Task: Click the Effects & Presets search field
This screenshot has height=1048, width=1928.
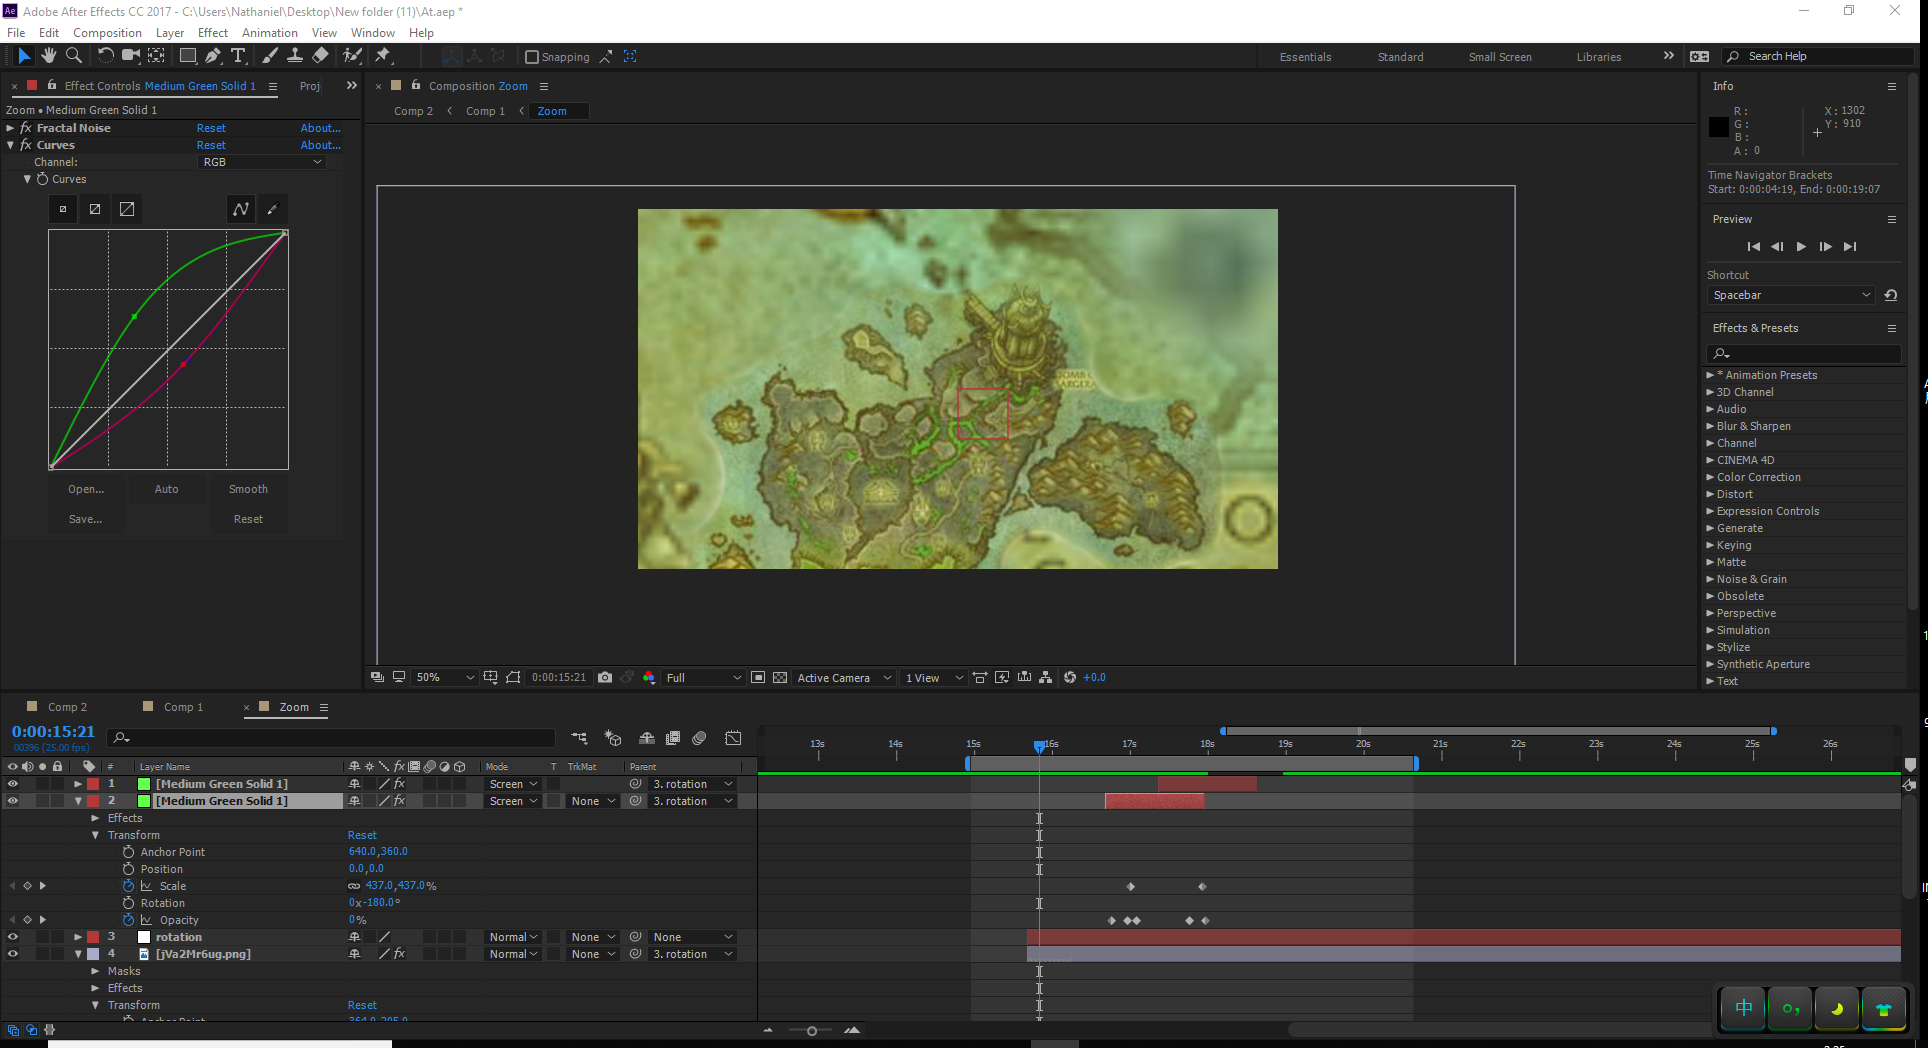Action: click(x=1803, y=354)
